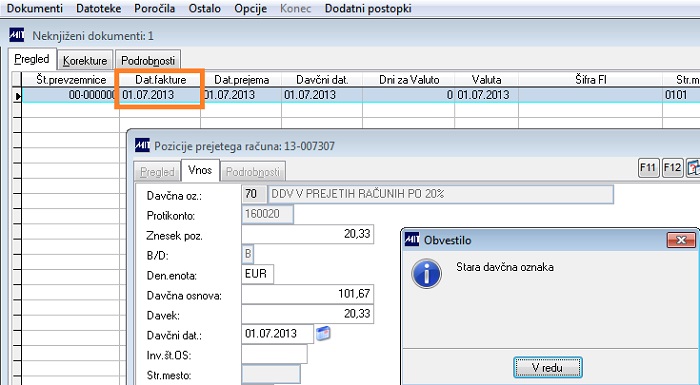The image size is (700, 385).
Task: Confirm the notice with V redu
Action: coord(547,368)
